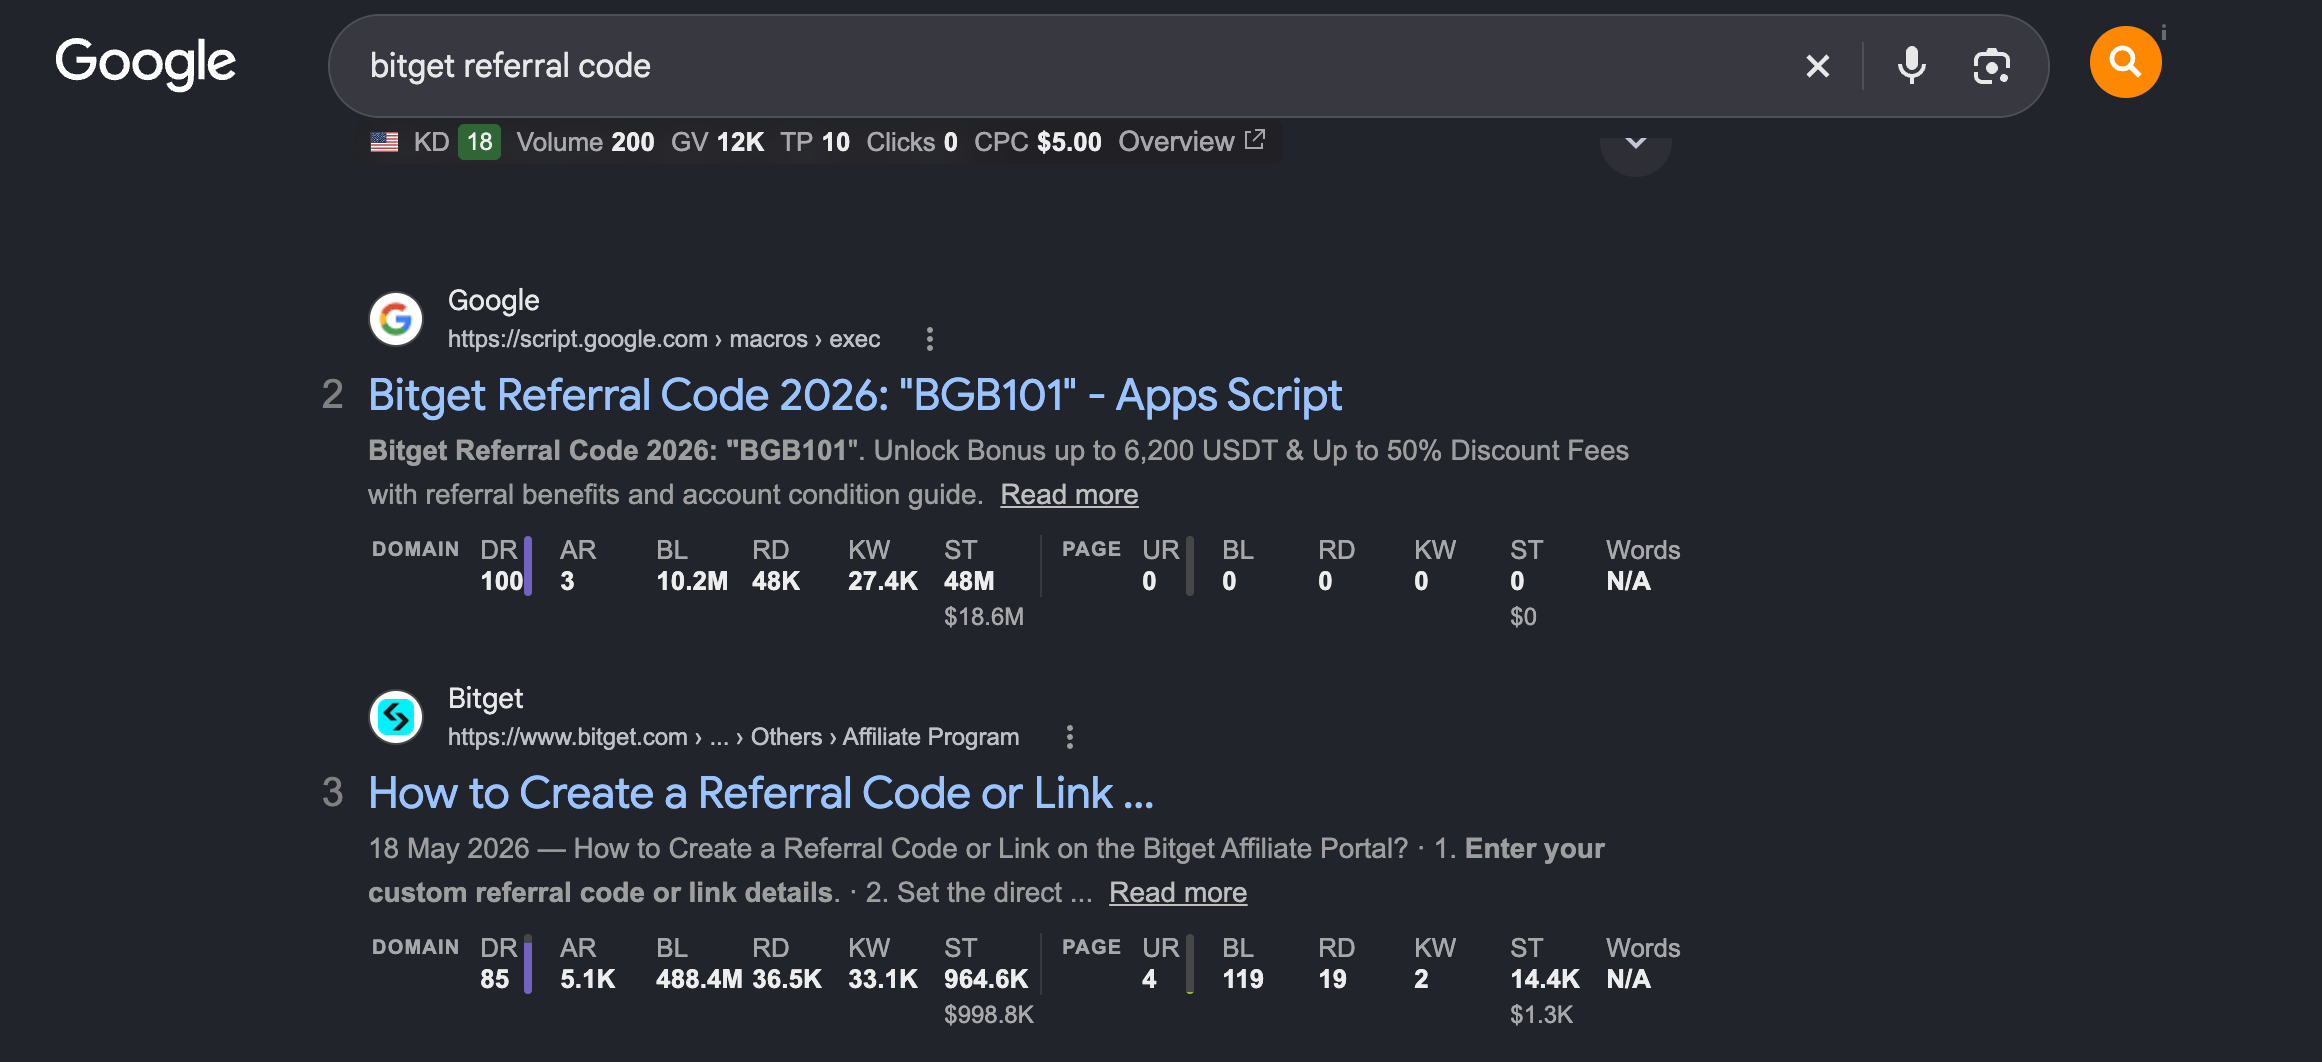Click DR value 85 for Bitget domain
The height and width of the screenshot is (1062, 2322).
coord(494,979)
